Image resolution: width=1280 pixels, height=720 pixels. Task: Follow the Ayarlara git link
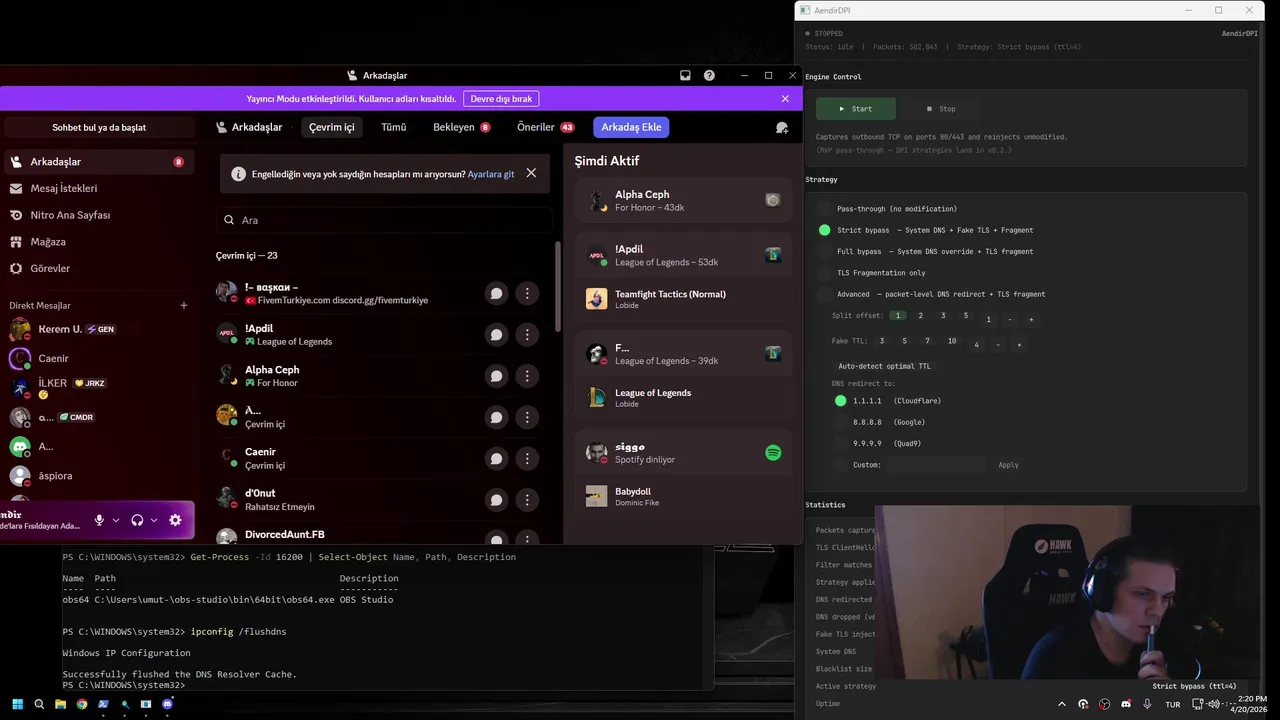pos(491,174)
